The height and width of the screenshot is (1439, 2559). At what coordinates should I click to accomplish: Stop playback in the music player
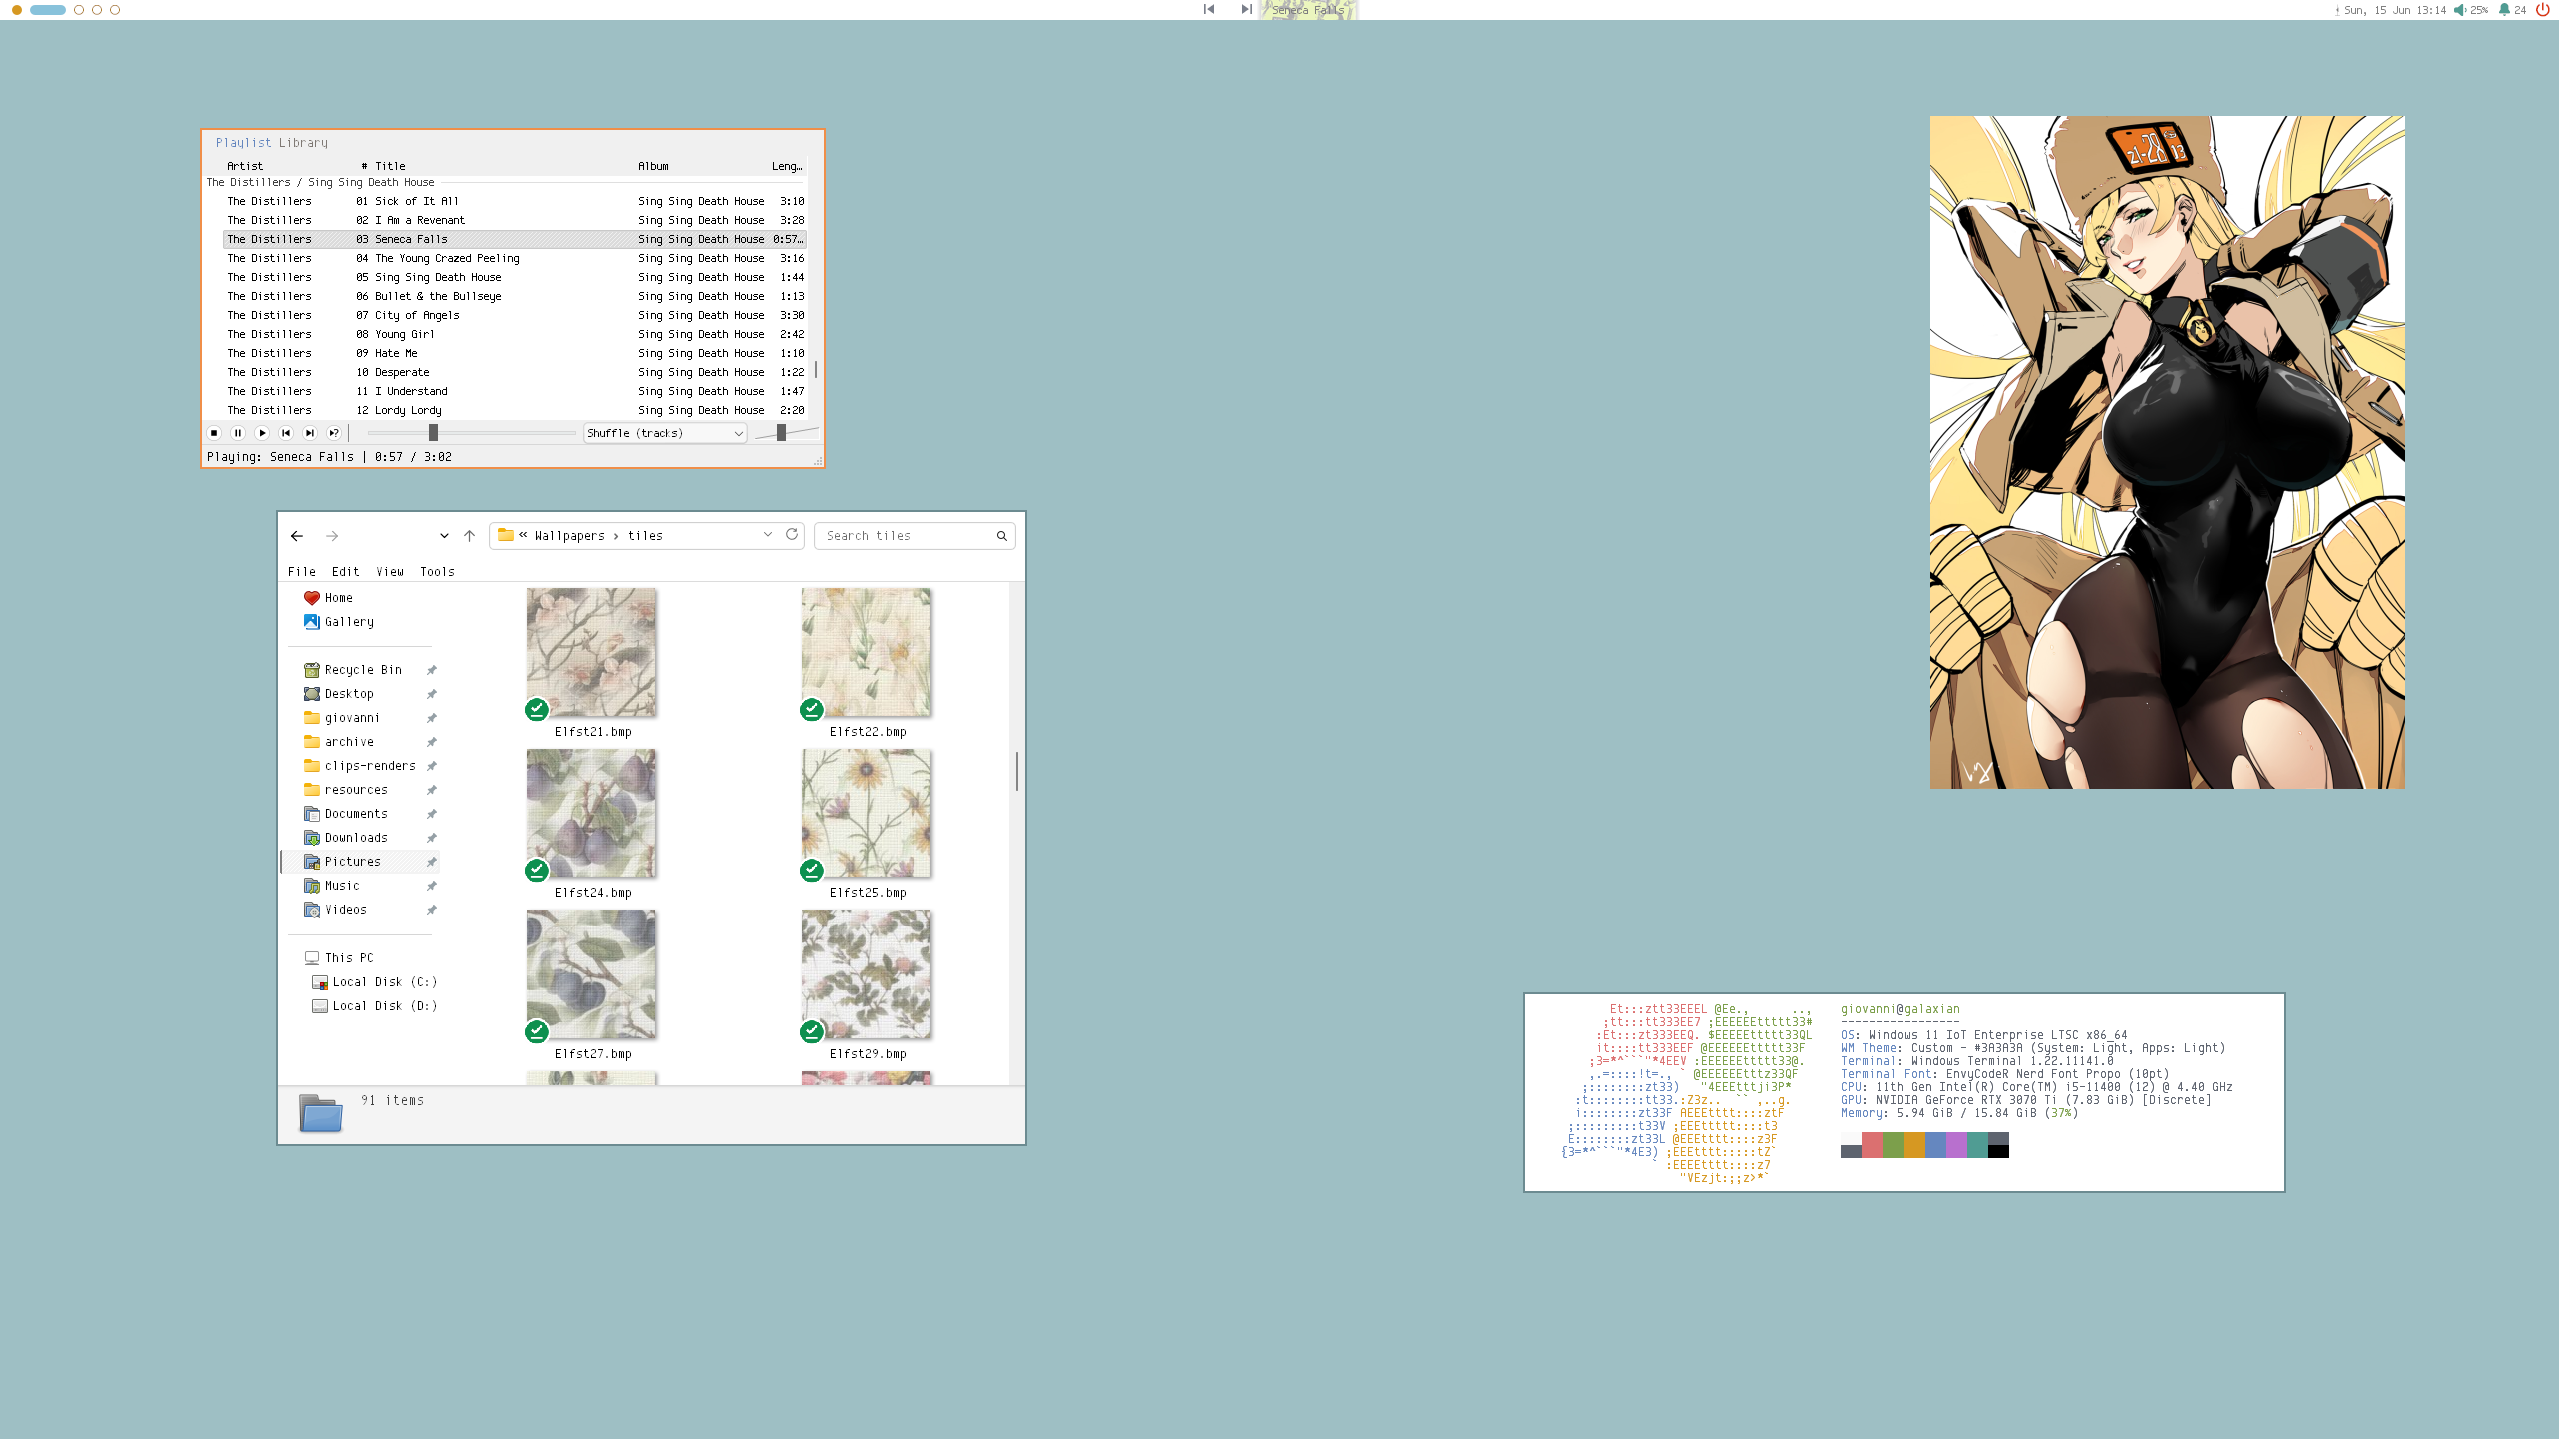(214, 433)
